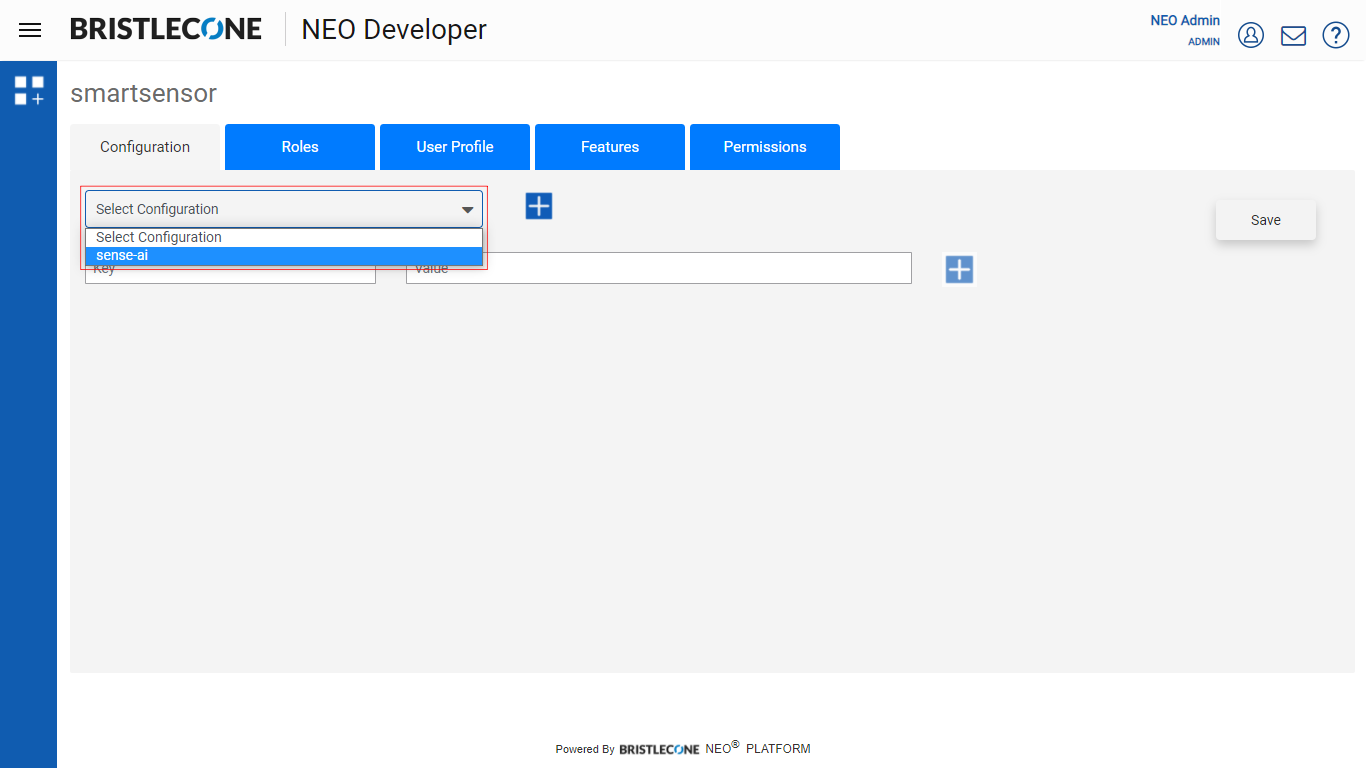Open the hamburger navigation menu
The width and height of the screenshot is (1366, 768).
(x=30, y=30)
